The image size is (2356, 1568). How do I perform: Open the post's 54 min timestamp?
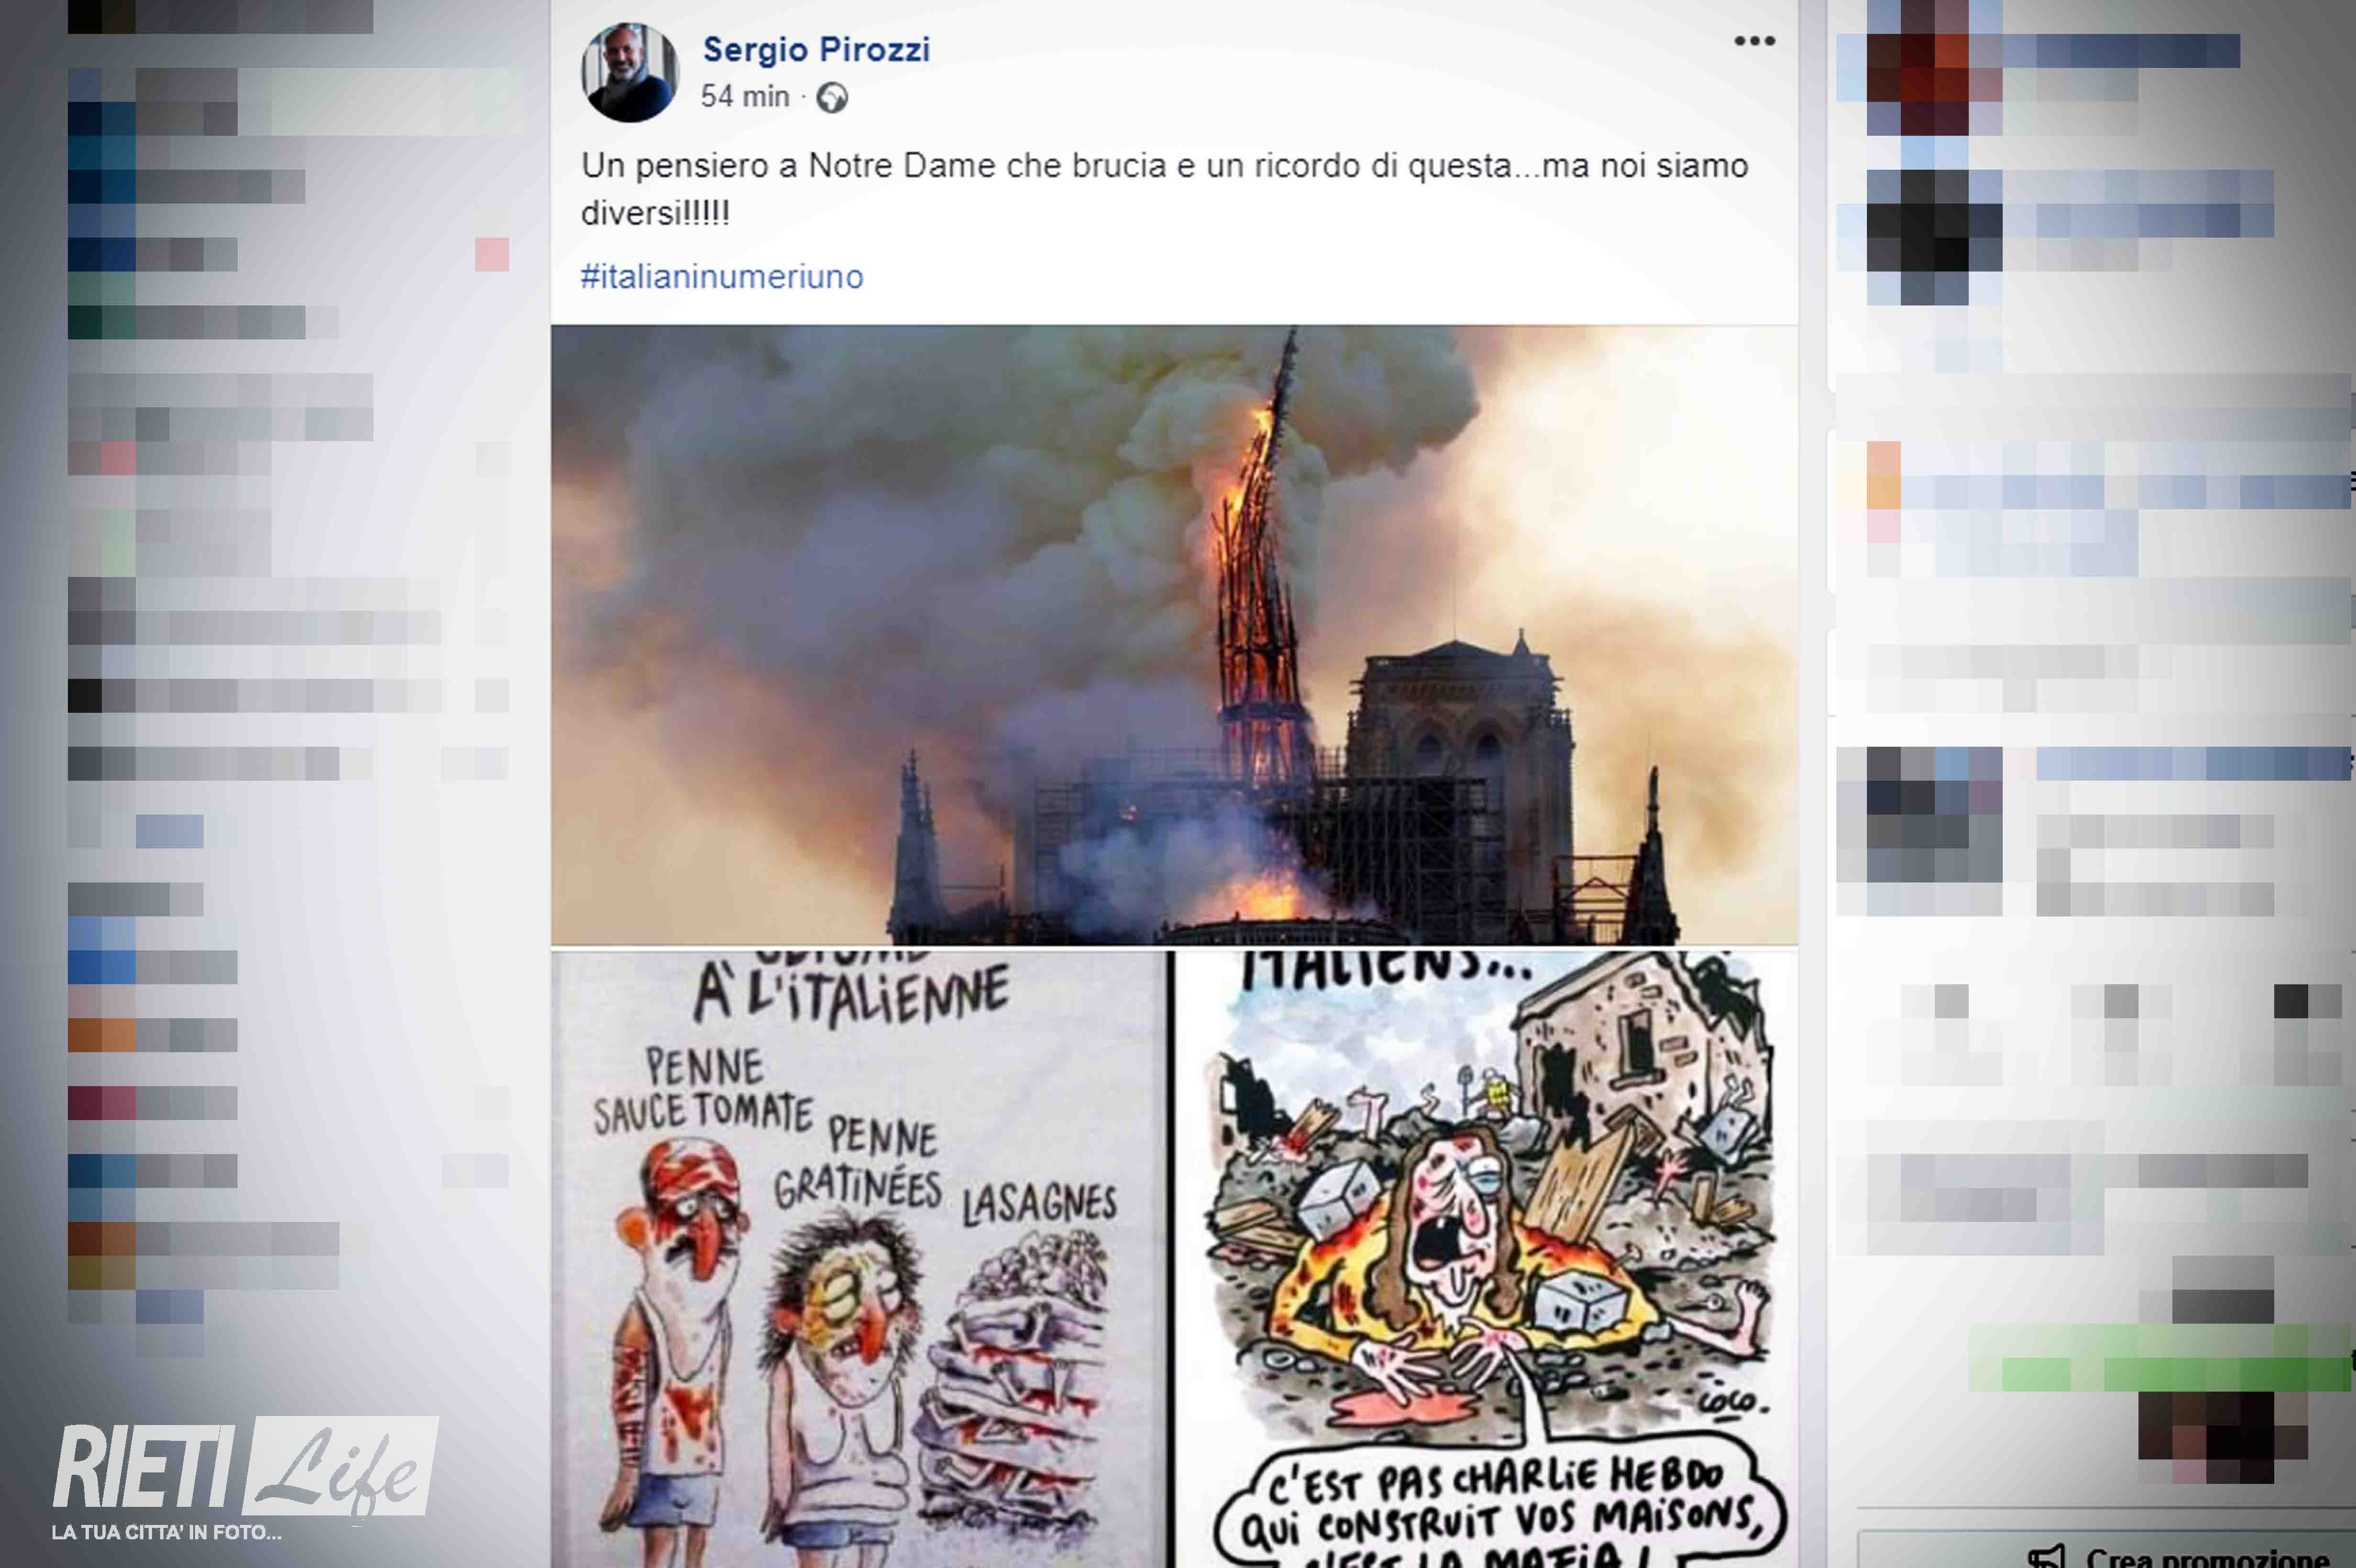pyautogui.click(x=745, y=96)
